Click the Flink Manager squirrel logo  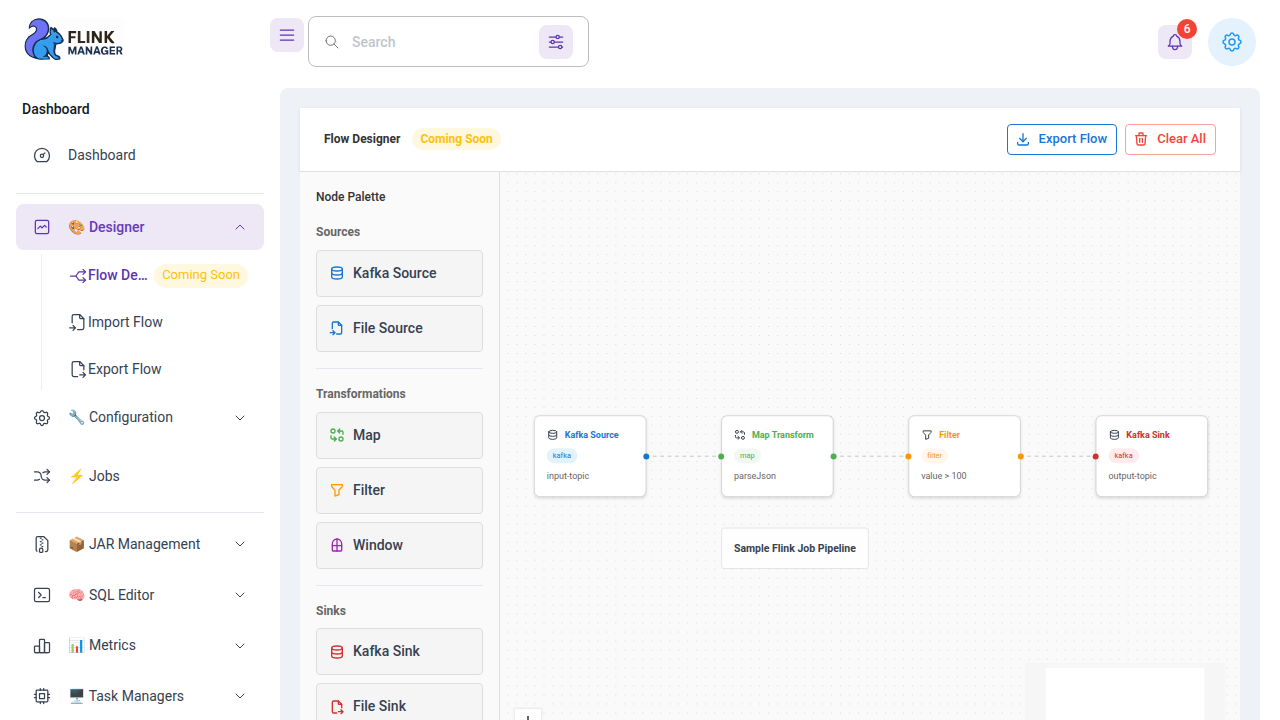pyautogui.click(x=73, y=40)
